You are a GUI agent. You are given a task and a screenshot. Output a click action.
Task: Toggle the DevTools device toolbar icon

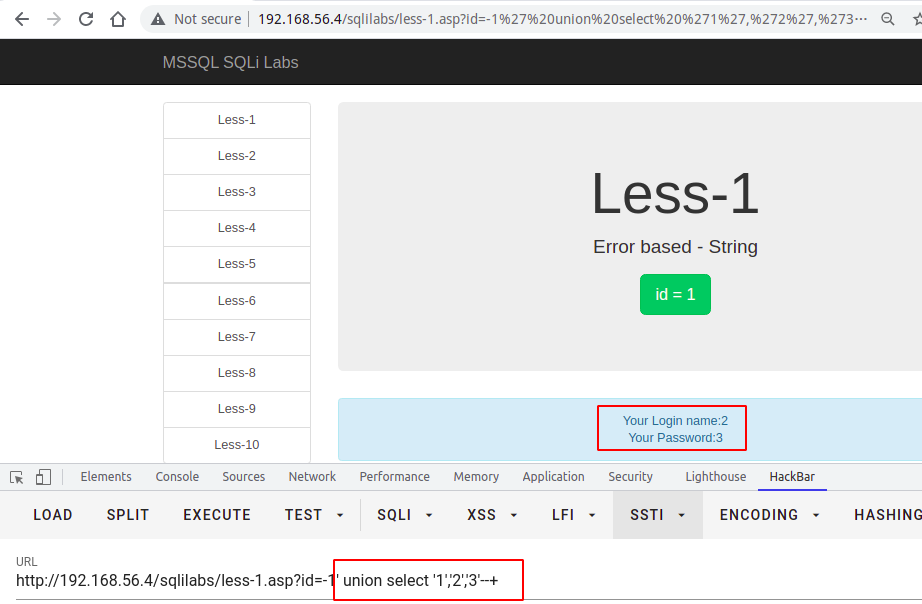tap(43, 477)
